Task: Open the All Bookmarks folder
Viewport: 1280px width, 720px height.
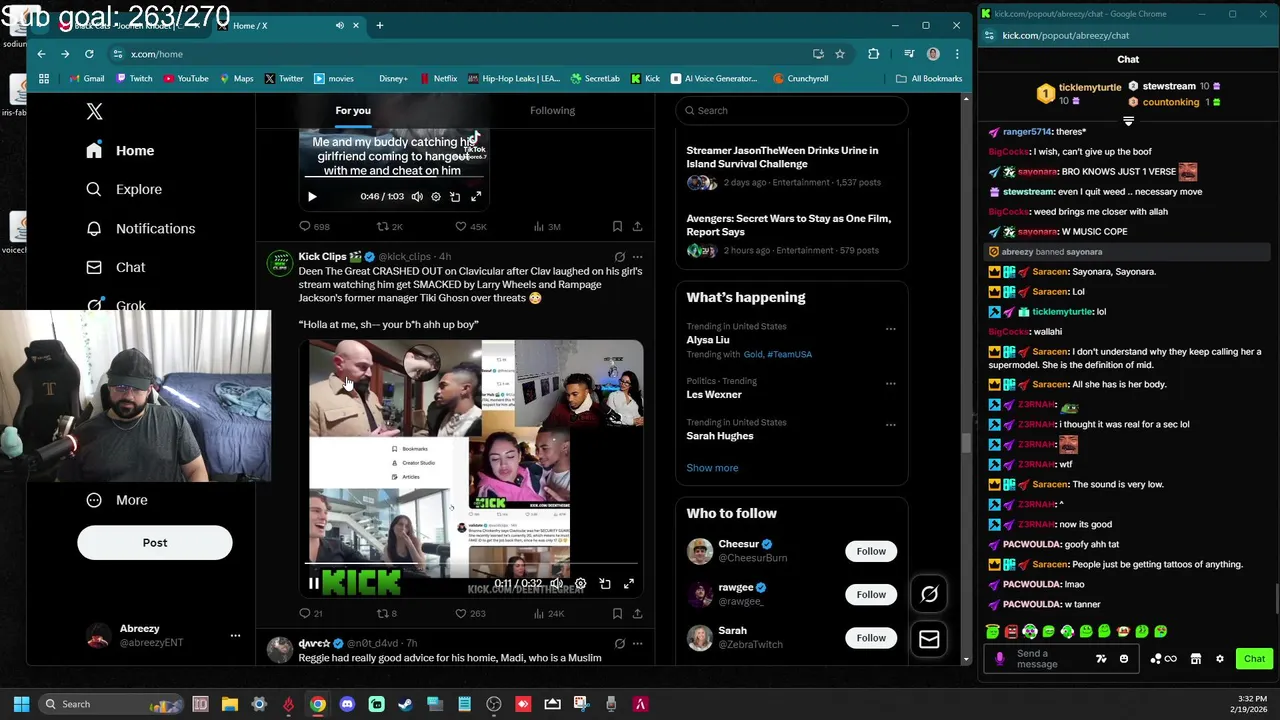Action: pyautogui.click(x=929, y=78)
